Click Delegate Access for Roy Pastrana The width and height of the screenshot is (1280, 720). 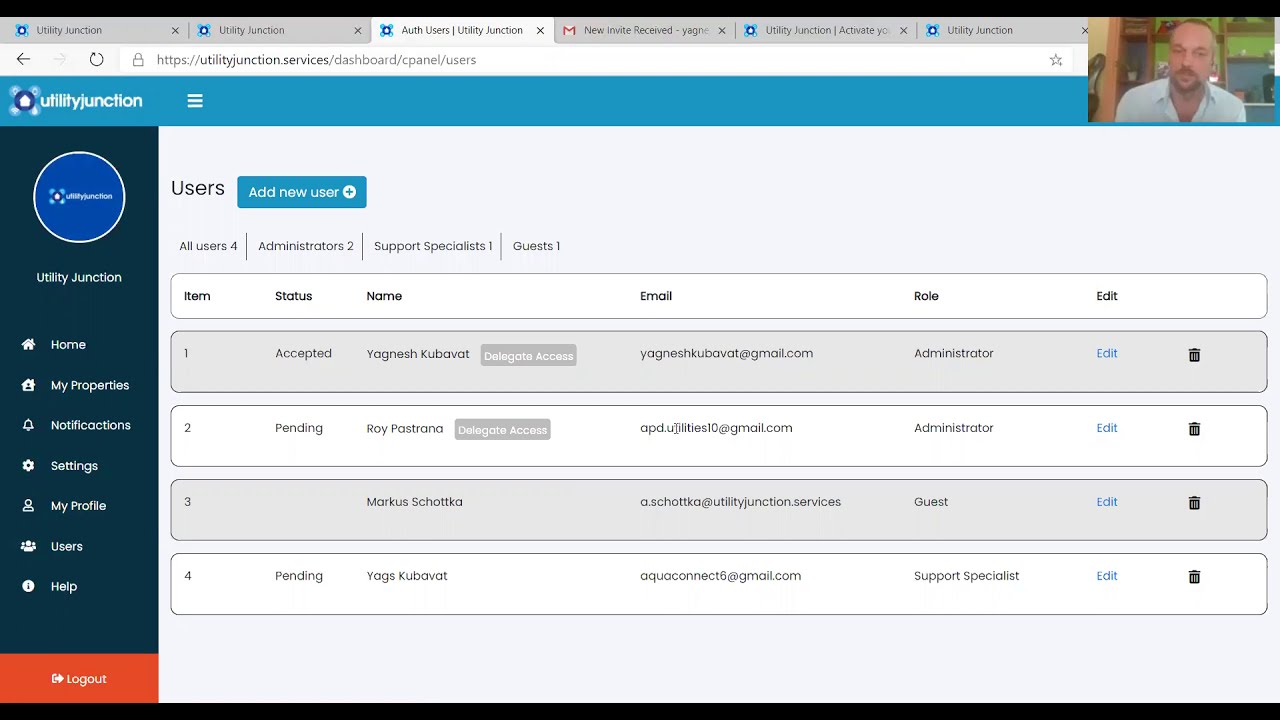(502, 430)
